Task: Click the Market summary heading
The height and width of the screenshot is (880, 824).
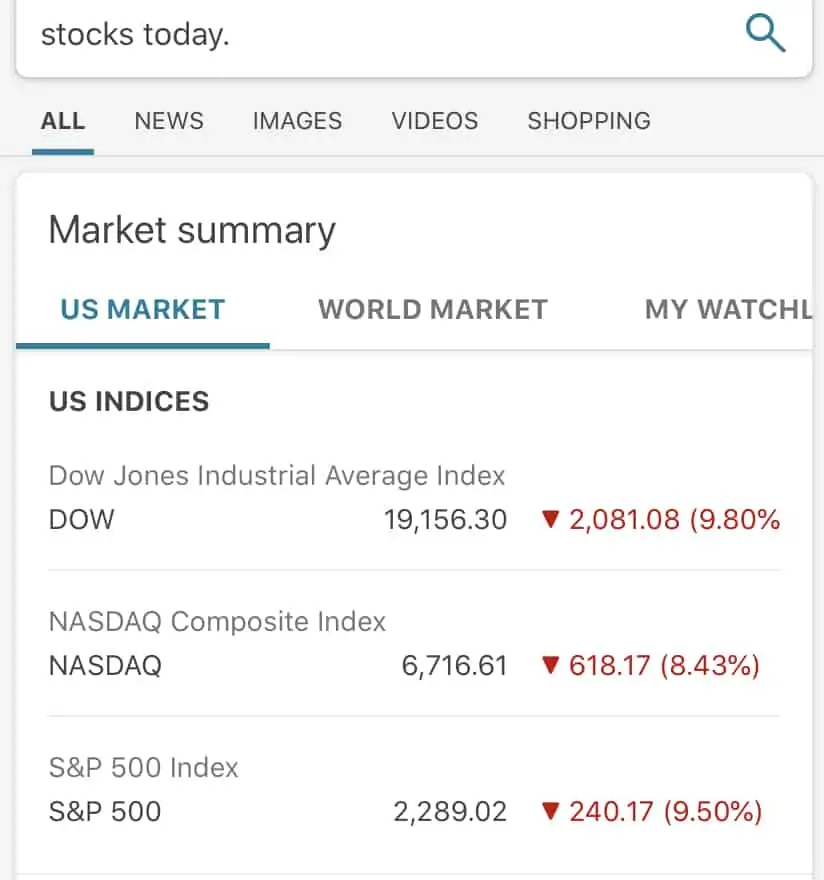Action: [192, 230]
